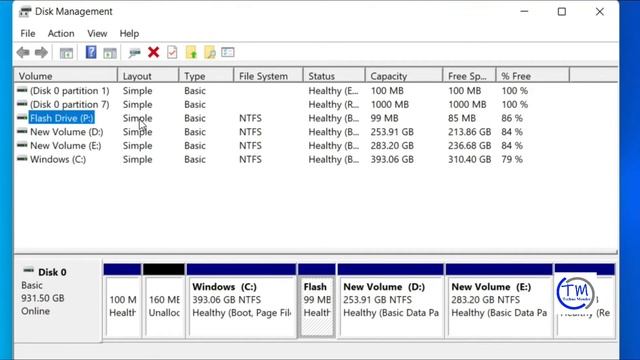Select the Flash Drive (P:) volume

pos(62,118)
